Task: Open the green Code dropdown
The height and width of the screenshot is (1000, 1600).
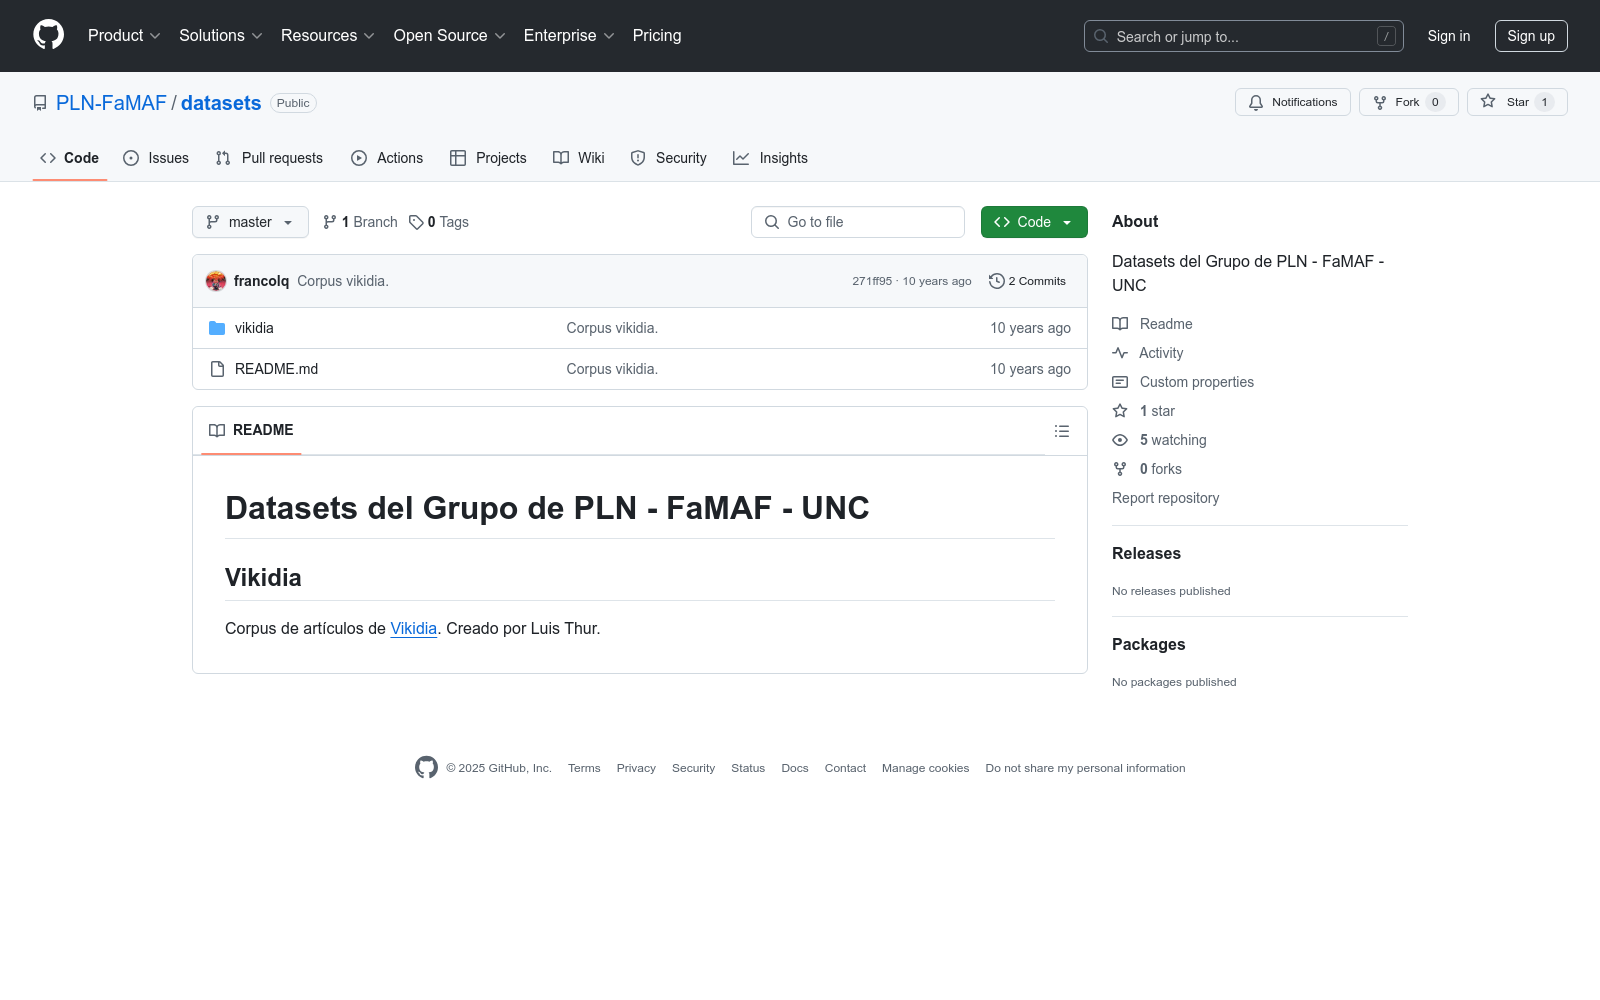Action: click(1034, 222)
